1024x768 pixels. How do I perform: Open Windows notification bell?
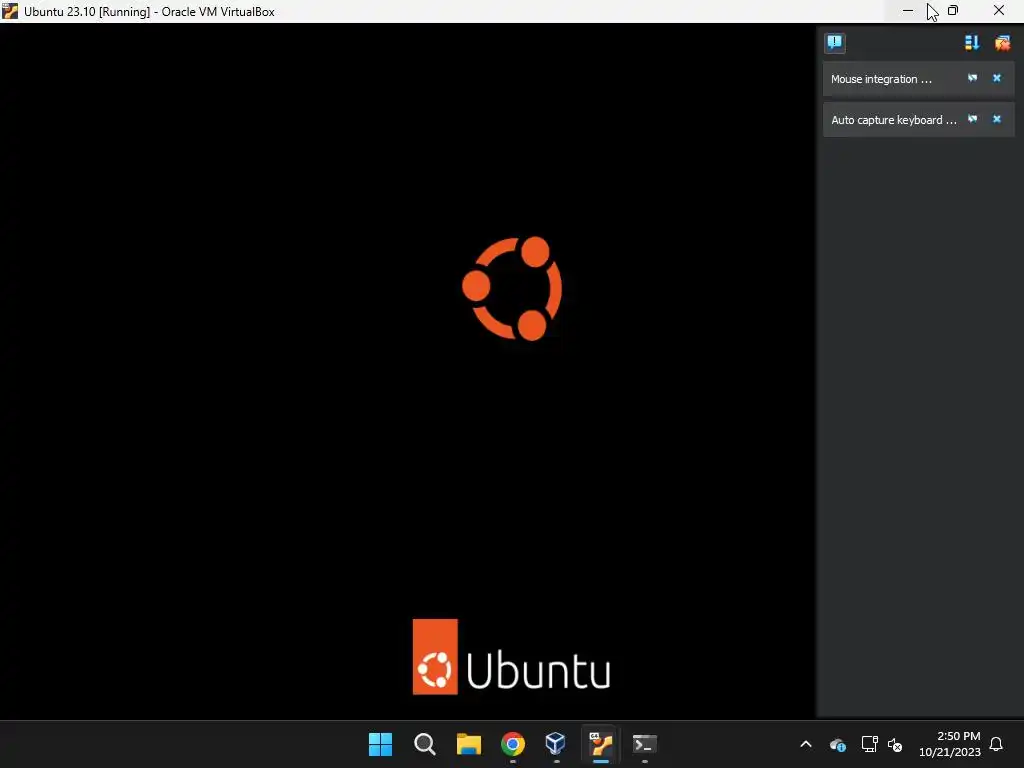click(996, 744)
